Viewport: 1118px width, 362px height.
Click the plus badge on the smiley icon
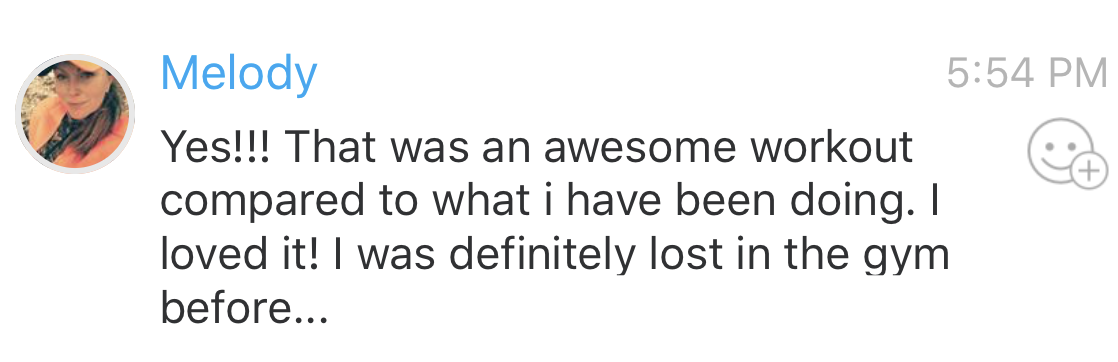pyautogui.click(x=1089, y=170)
